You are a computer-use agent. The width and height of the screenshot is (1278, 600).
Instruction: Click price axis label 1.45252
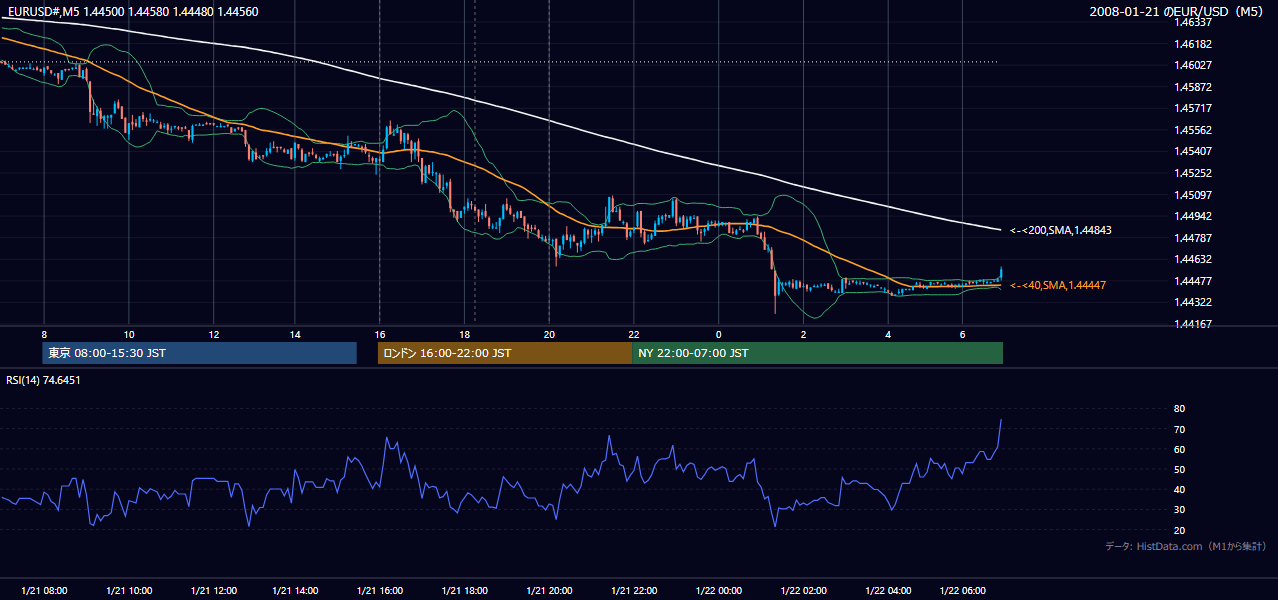[x=1192, y=173]
